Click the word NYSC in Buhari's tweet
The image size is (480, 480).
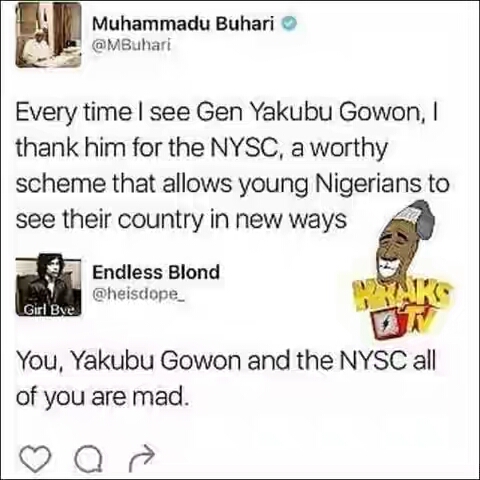pyautogui.click(x=245, y=148)
